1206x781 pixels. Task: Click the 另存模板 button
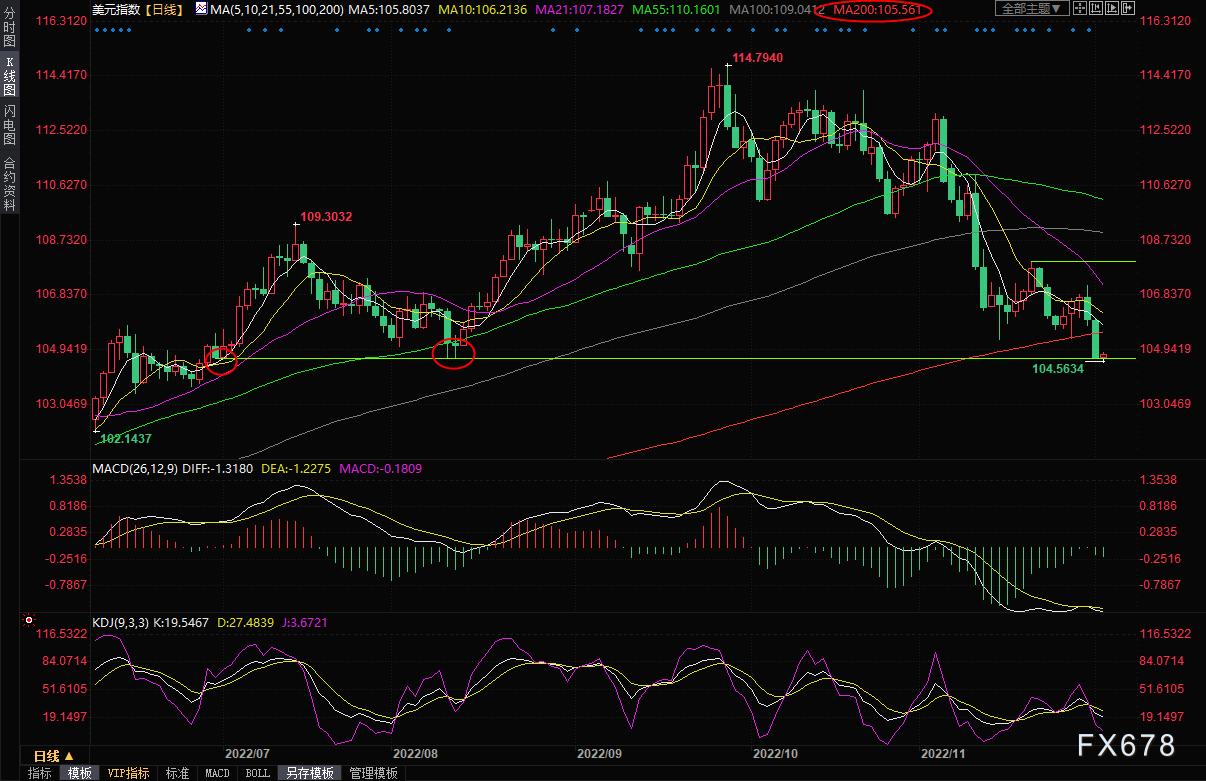[x=309, y=773]
